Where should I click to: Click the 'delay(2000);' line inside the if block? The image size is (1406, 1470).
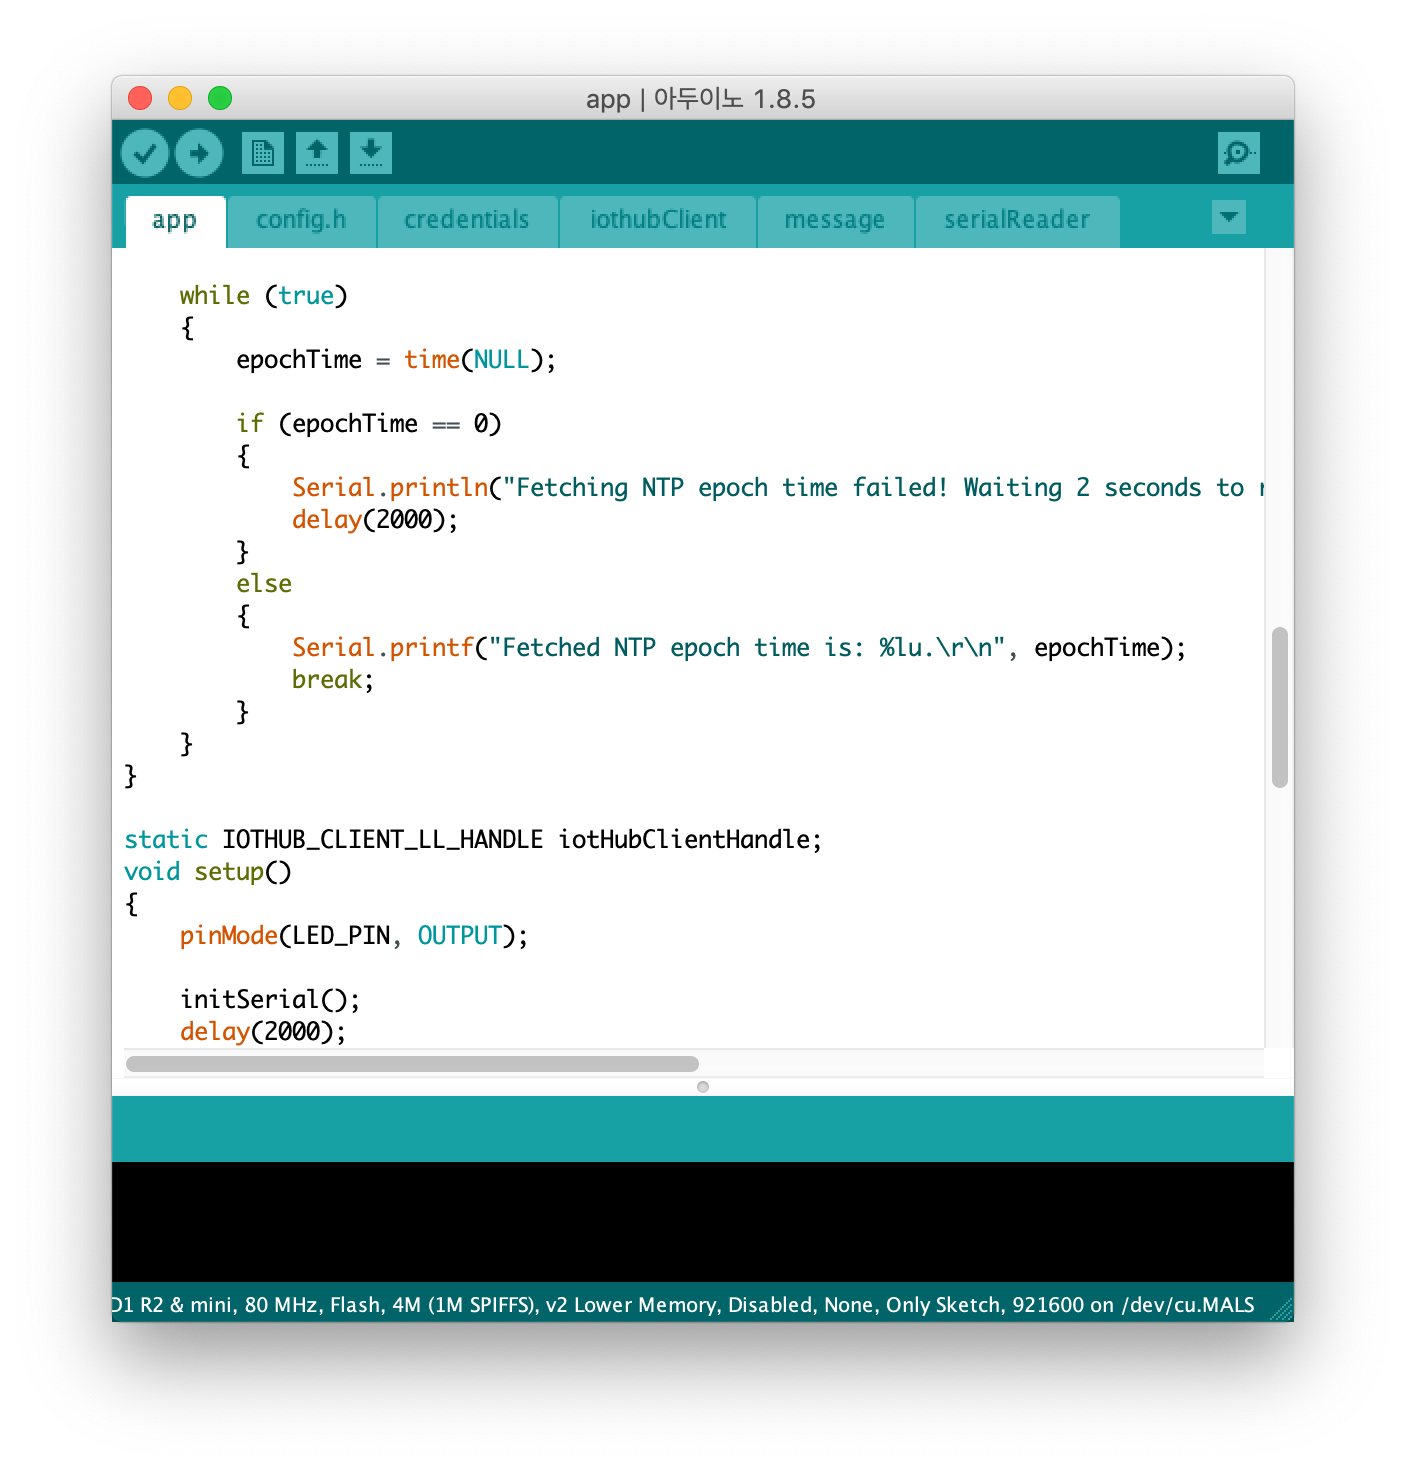pos(375,520)
